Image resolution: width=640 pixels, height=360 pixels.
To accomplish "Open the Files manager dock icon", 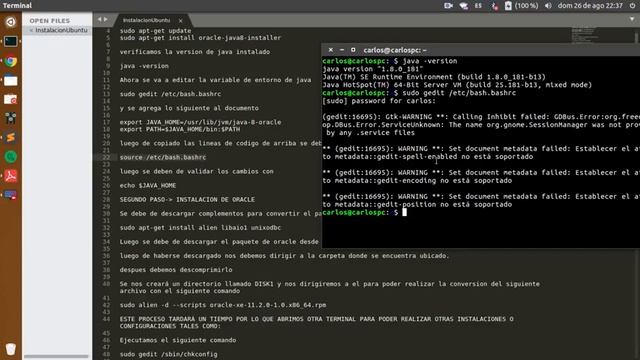I will click(11, 80).
